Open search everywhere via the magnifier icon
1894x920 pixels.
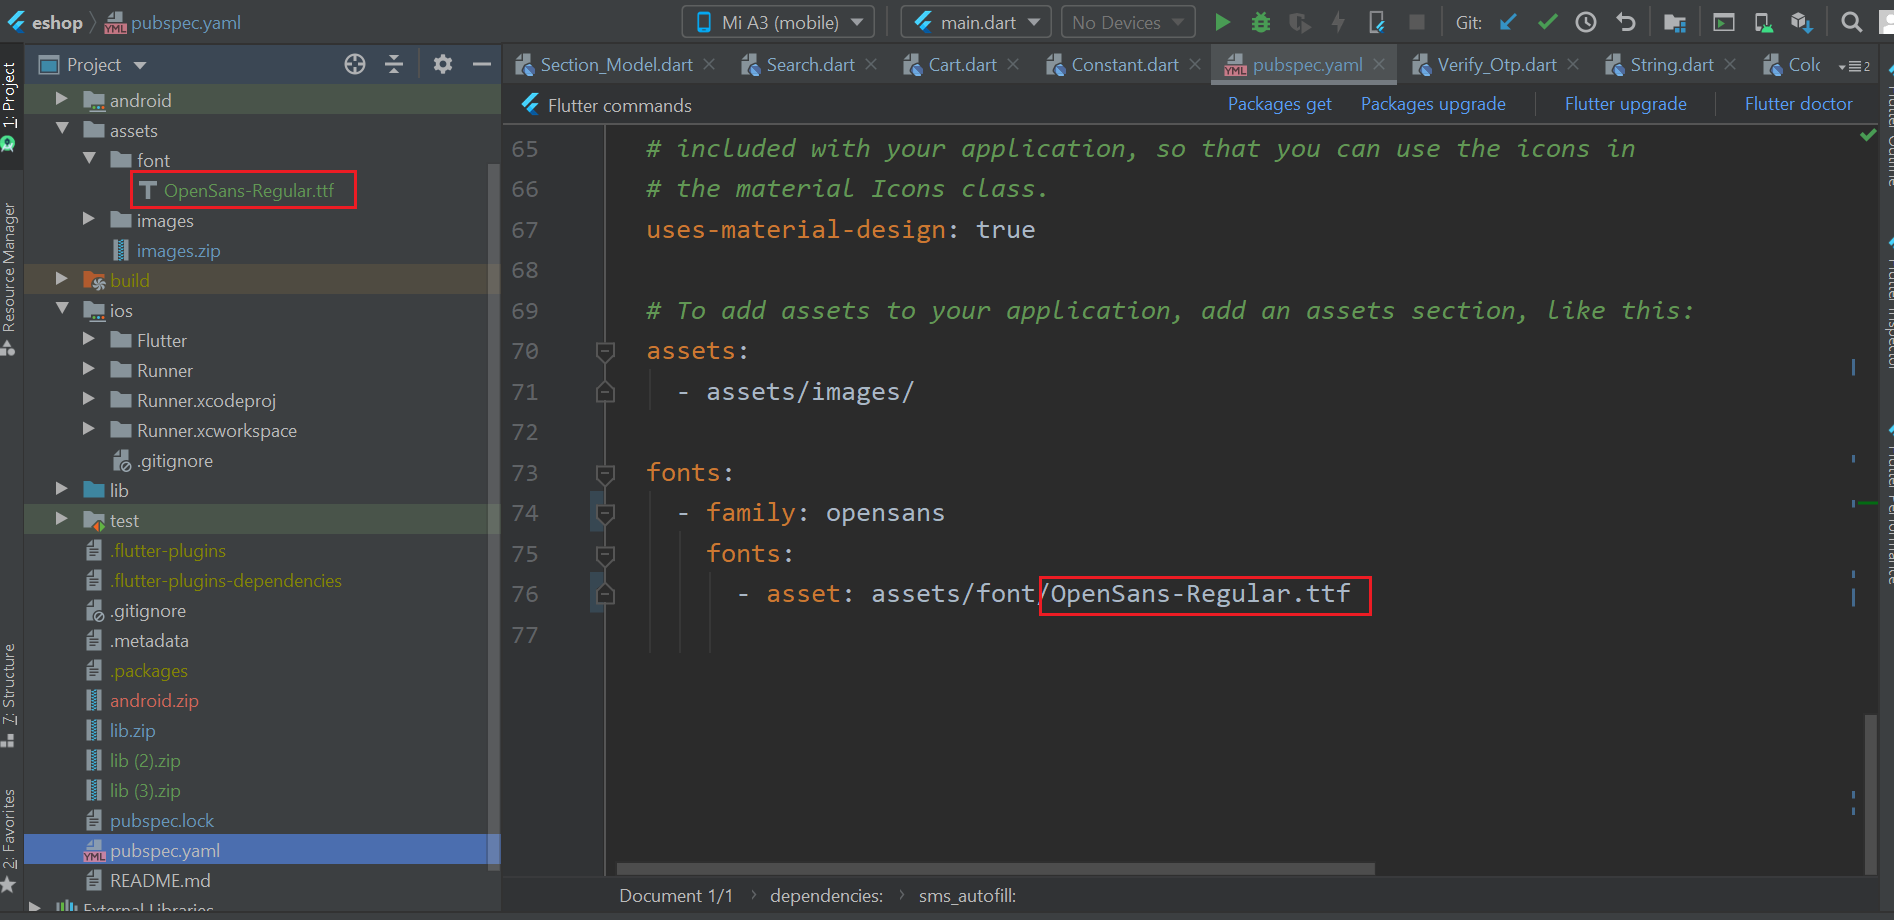1852,22
